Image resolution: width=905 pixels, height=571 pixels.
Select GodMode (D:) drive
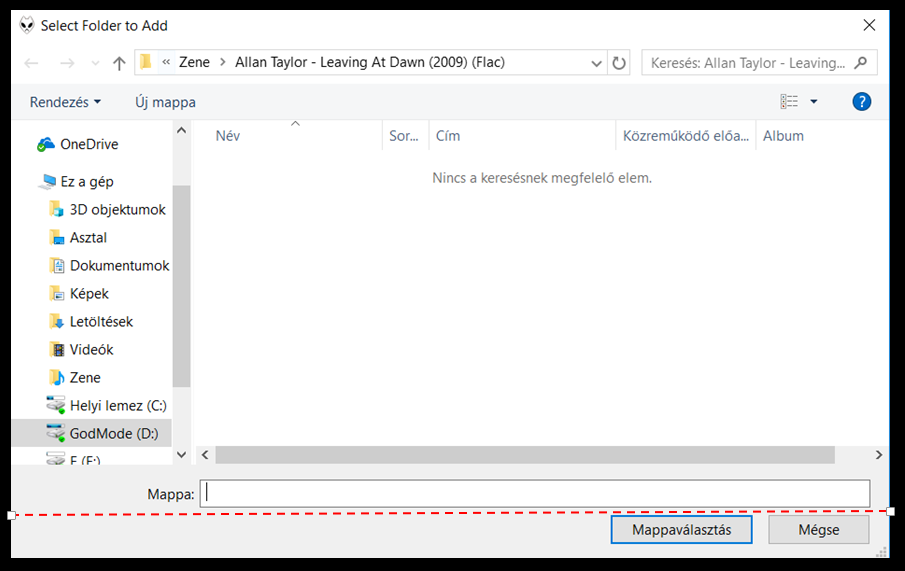[114, 434]
